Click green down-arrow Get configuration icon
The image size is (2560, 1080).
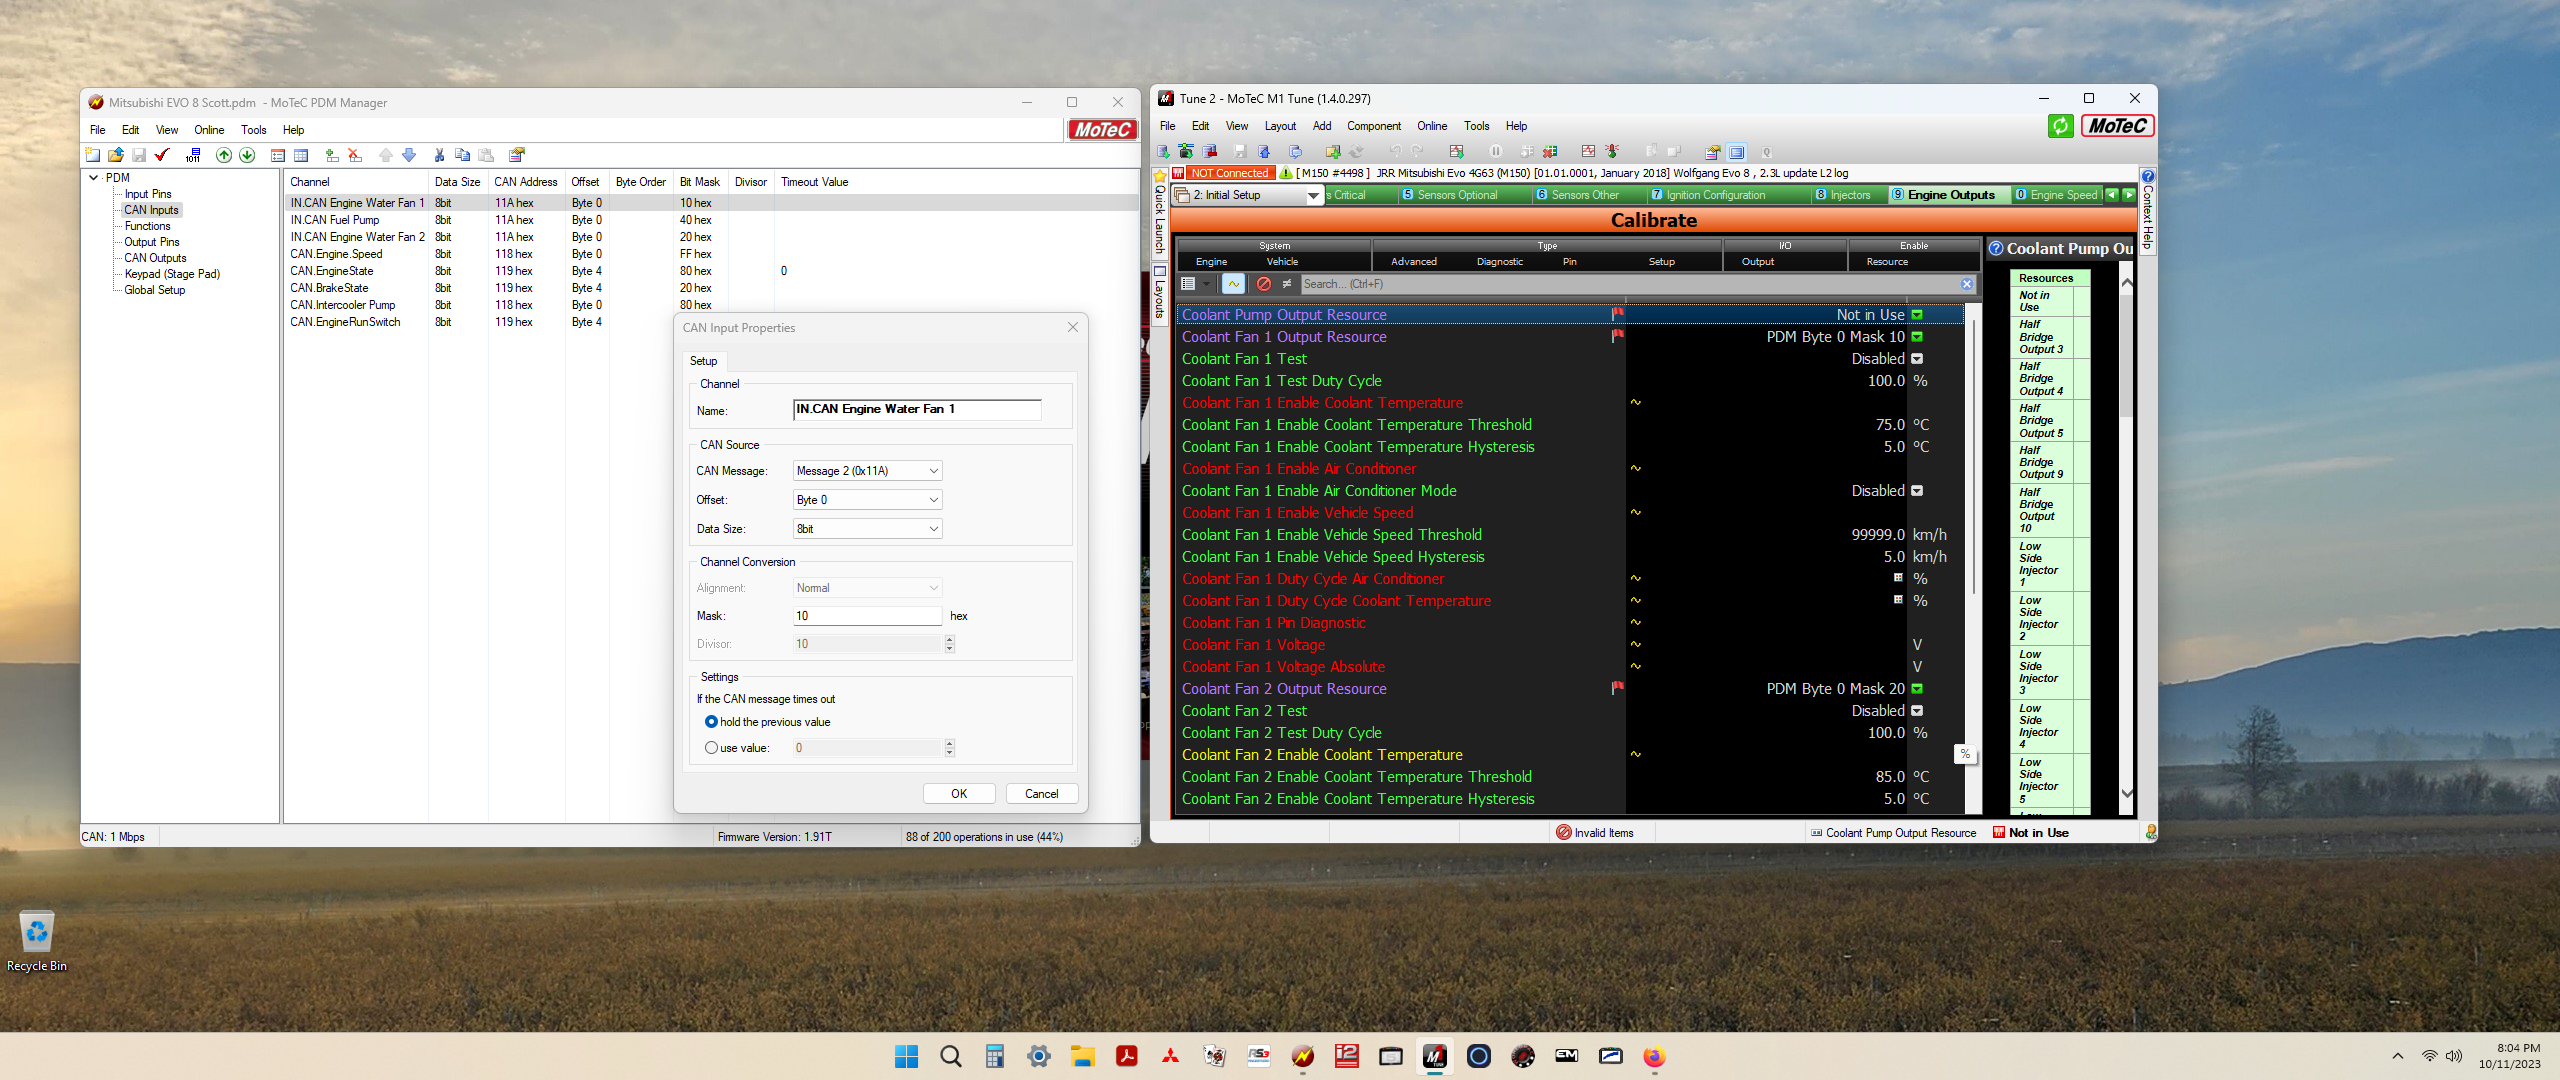(247, 155)
